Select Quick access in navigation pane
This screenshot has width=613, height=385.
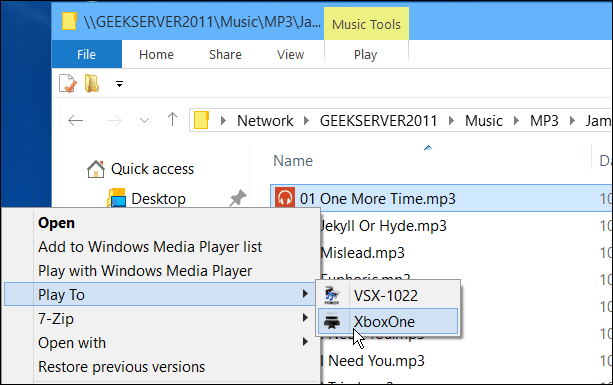pyautogui.click(x=152, y=169)
